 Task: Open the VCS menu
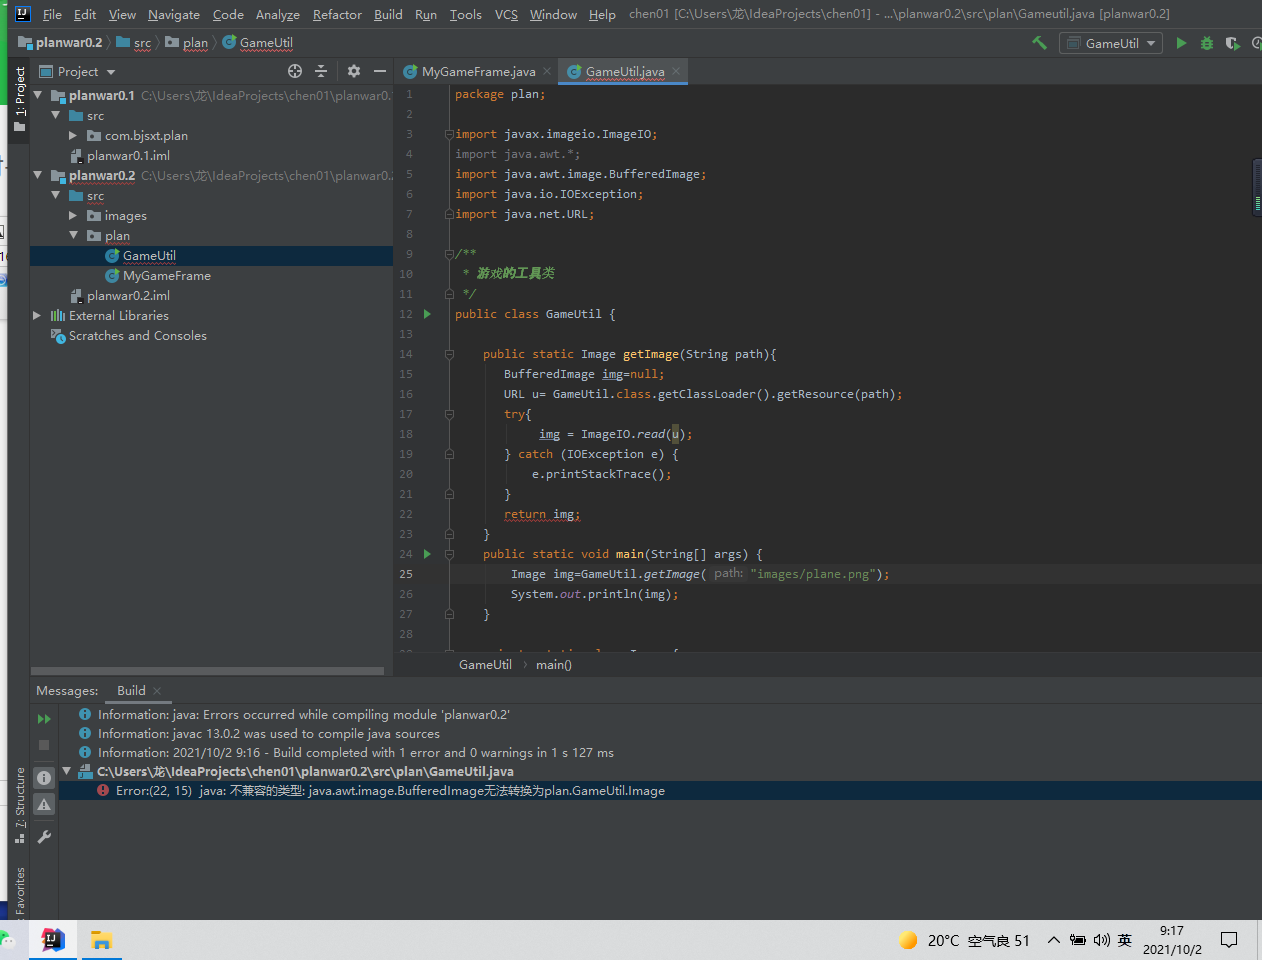[506, 14]
